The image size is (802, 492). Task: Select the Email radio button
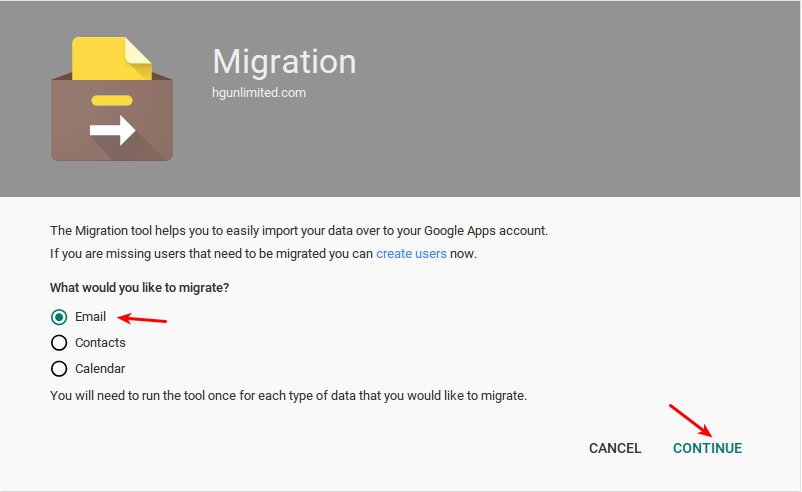click(x=59, y=317)
